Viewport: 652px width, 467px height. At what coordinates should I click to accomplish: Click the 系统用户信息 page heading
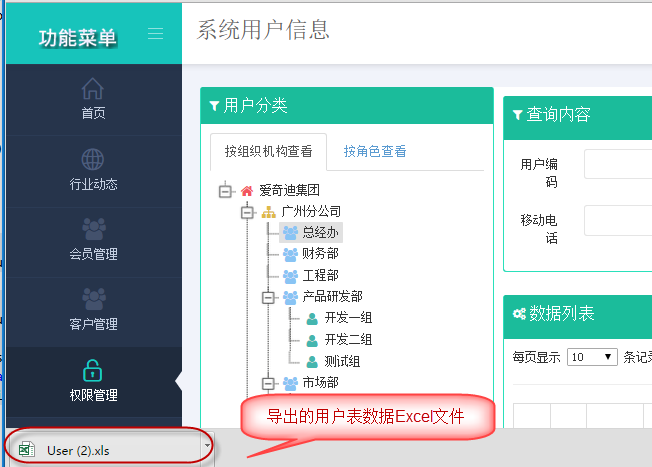263,30
